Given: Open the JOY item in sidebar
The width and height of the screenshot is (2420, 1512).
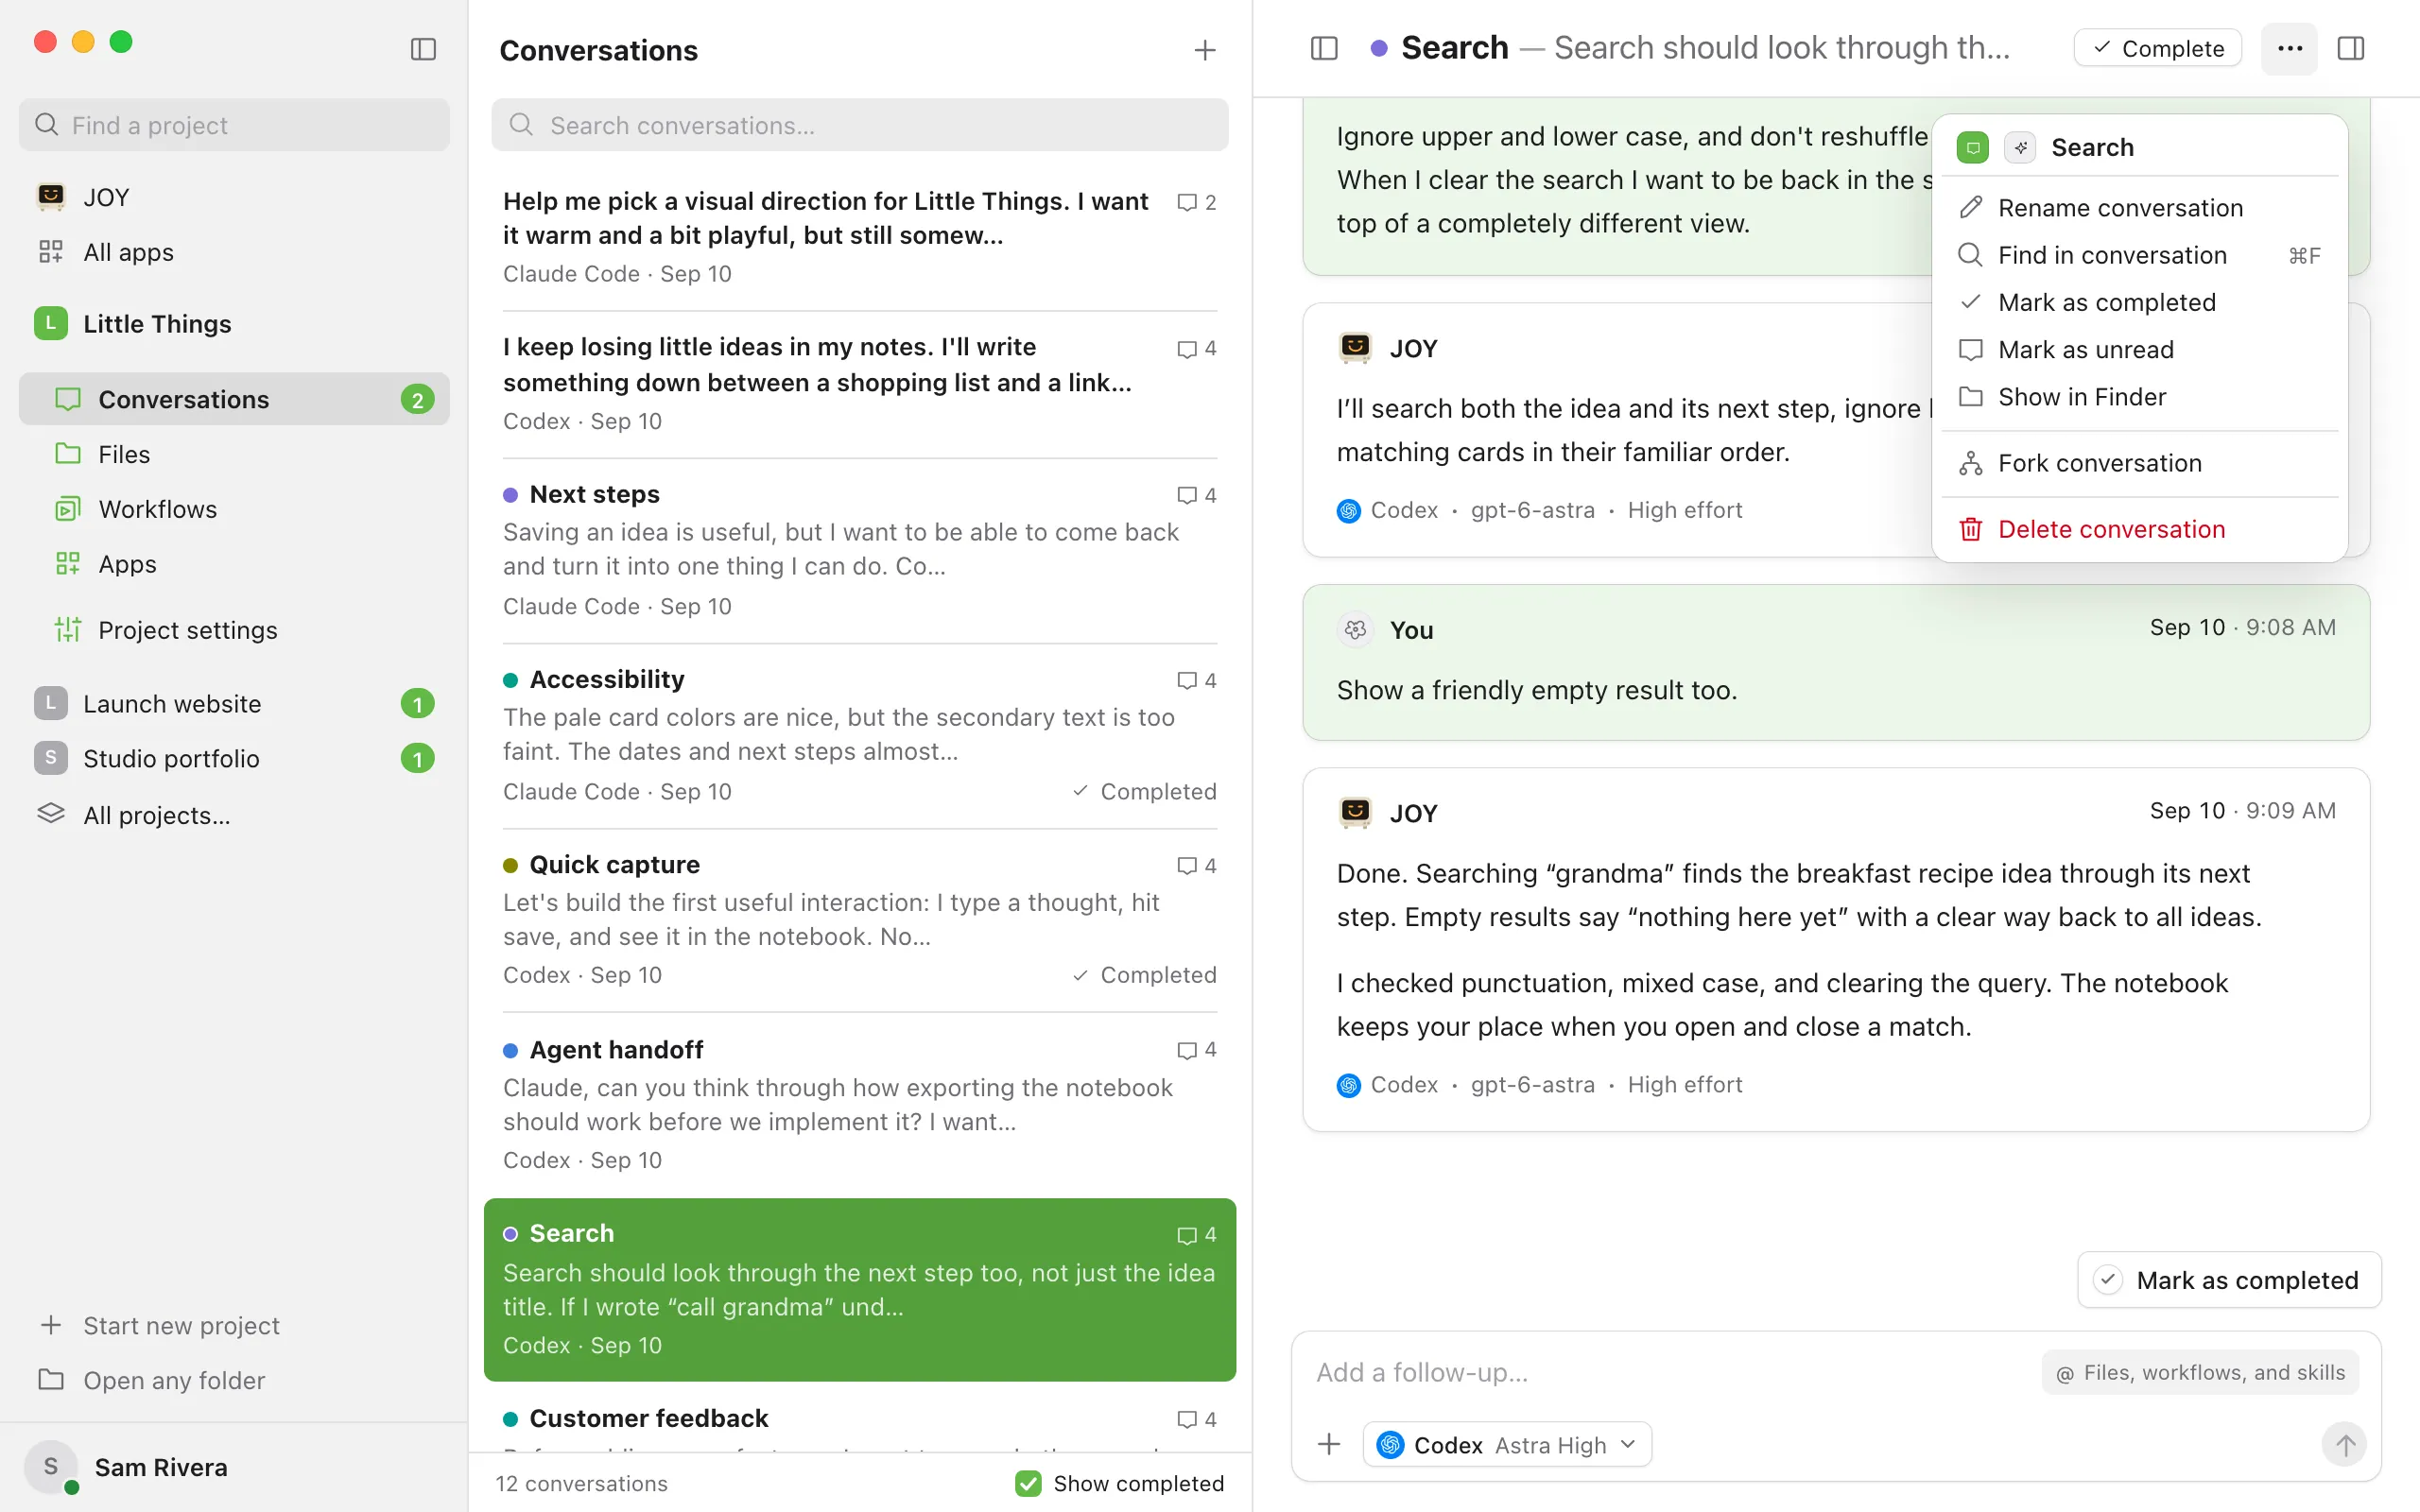Looking at the screenshot, I should pos(234,197).
